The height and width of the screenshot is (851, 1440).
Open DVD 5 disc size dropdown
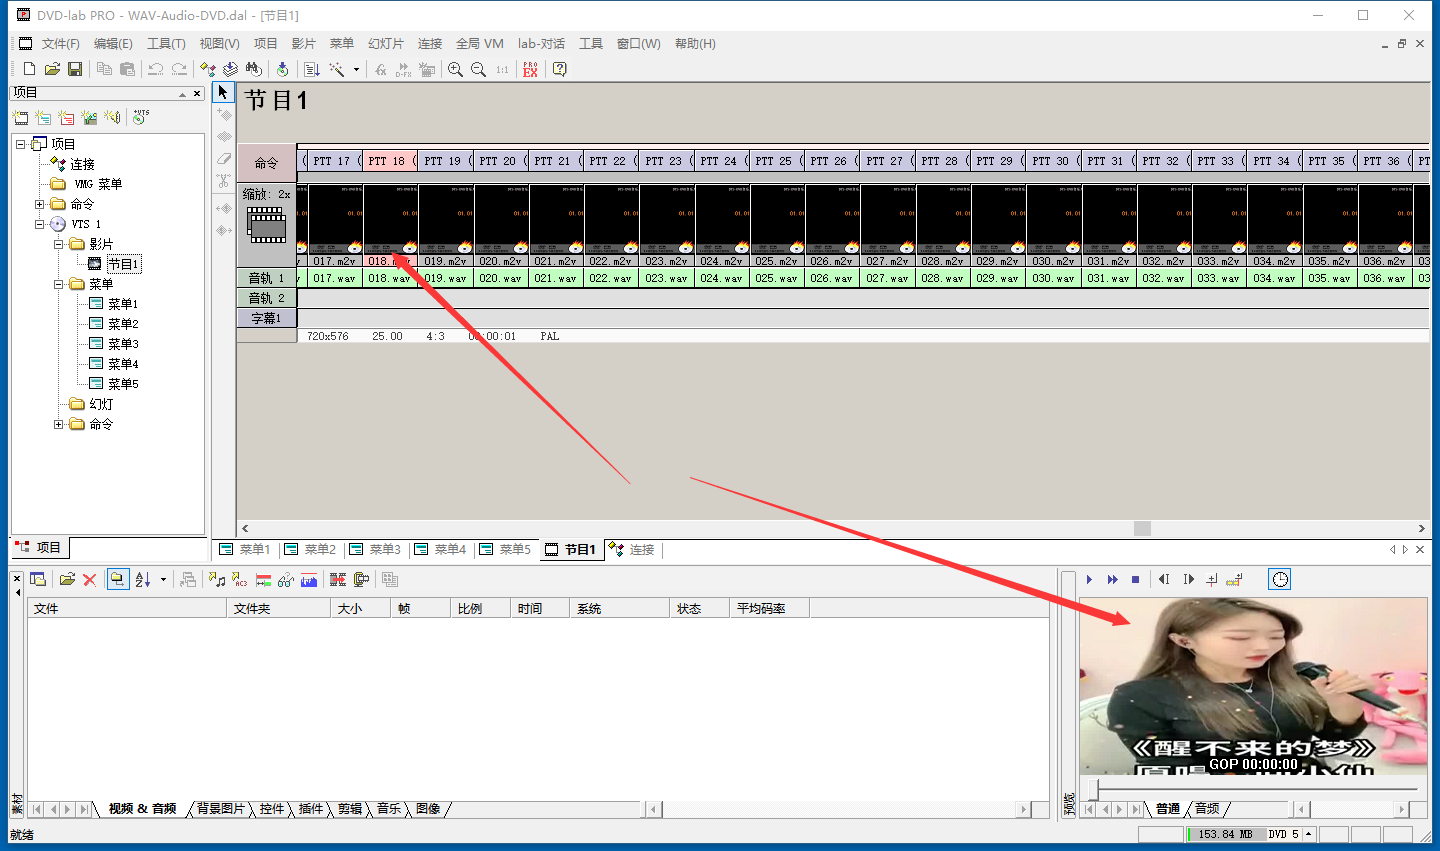[1308, 834]
